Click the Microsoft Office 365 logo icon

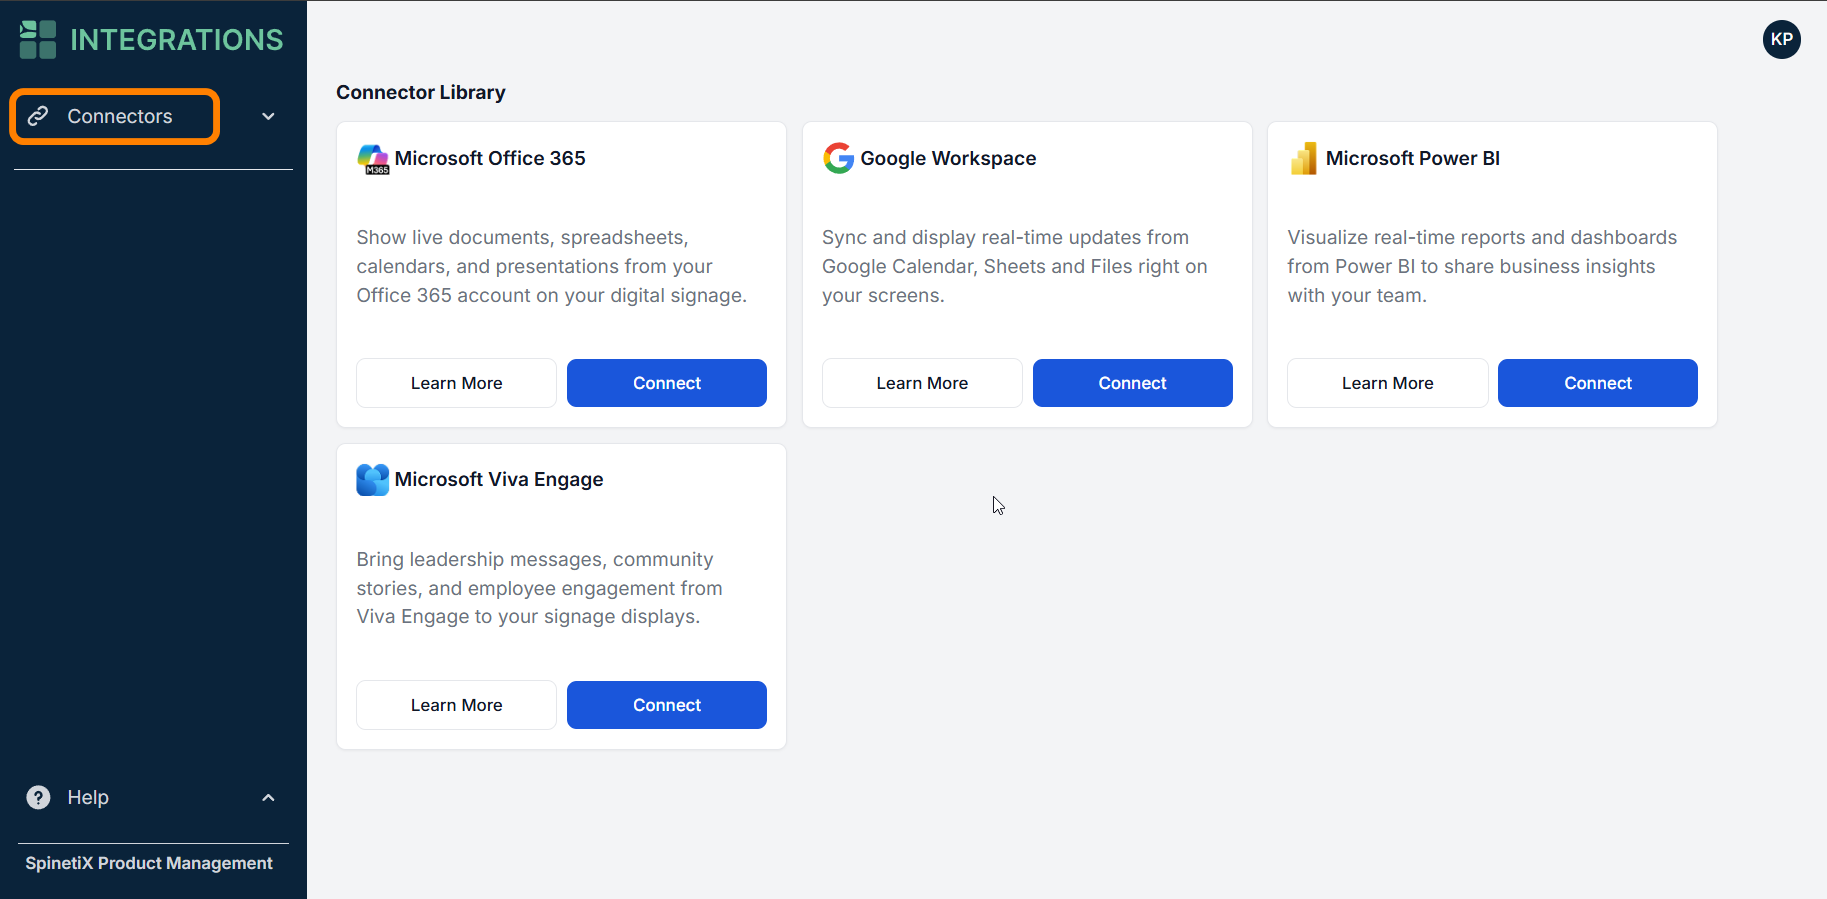pos(373,159)
